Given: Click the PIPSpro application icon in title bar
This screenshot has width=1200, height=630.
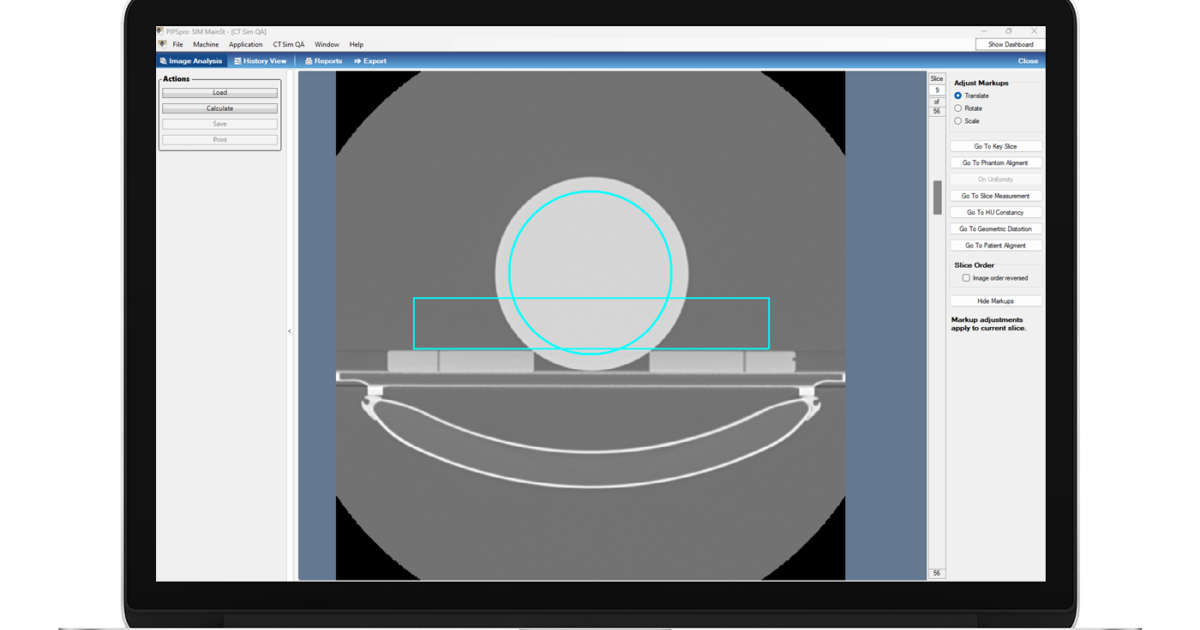Looking at the screenshot, I should point(158,29).
